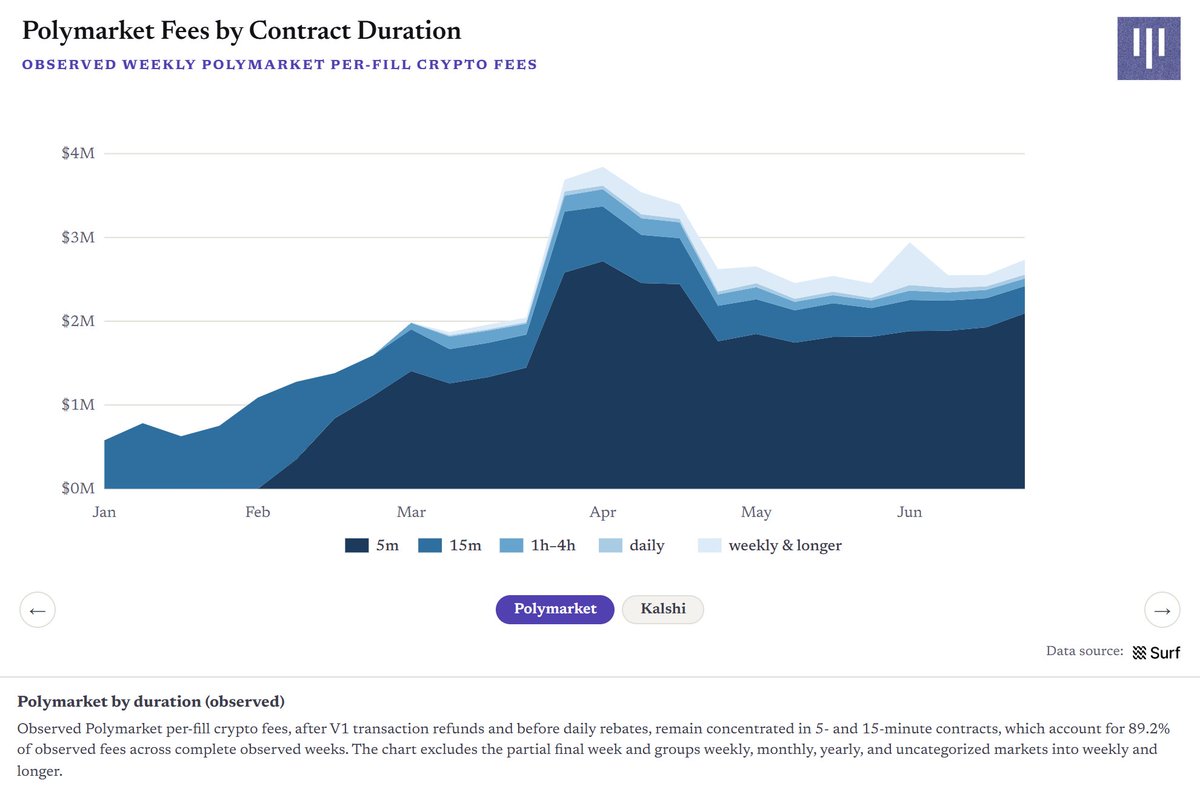
Task: Toggle the 1h–4h legend entry
Action: 538,546
